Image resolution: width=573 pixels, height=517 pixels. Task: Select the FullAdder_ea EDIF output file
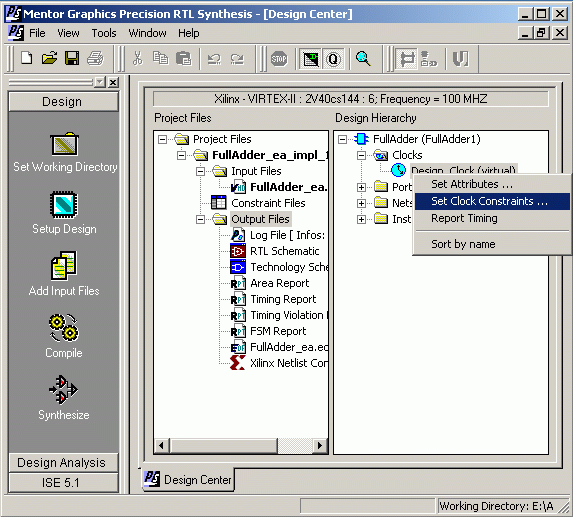[x=279, y=347]
